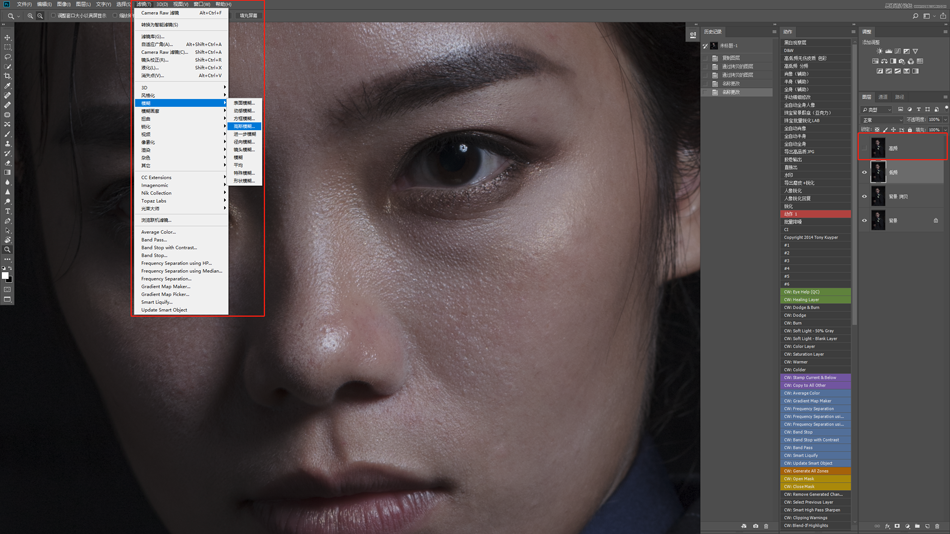Select last history state in History panel
The image size is (950, 534).
[x=737, y=92]
